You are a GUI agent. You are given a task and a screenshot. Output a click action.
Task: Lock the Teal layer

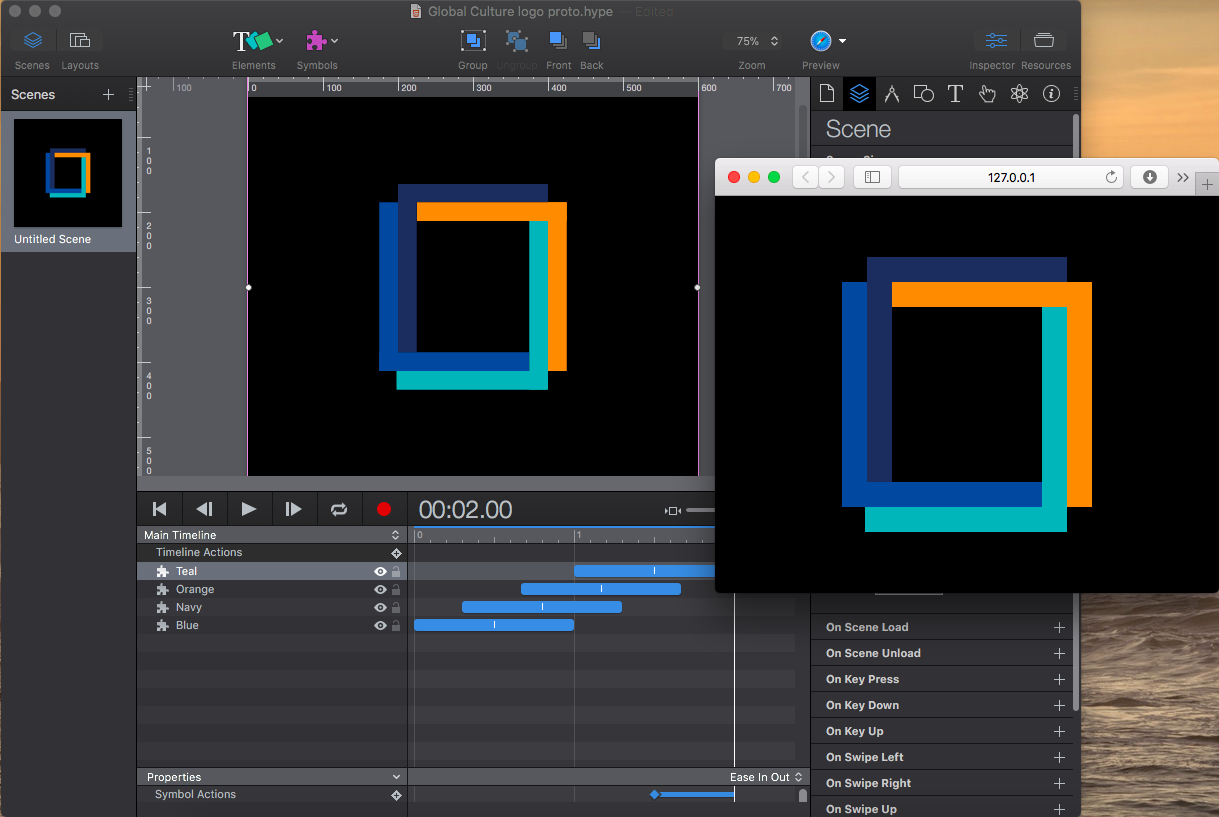[x=396, y=572]
